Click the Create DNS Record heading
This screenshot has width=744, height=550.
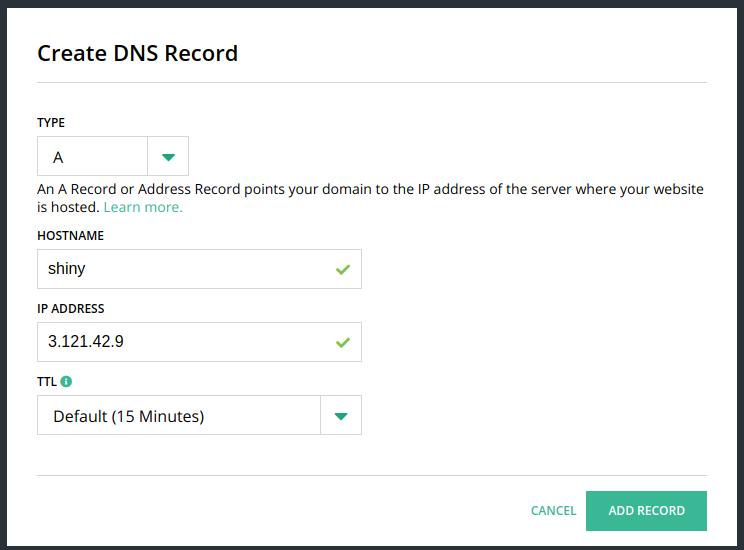coord(138,53)
